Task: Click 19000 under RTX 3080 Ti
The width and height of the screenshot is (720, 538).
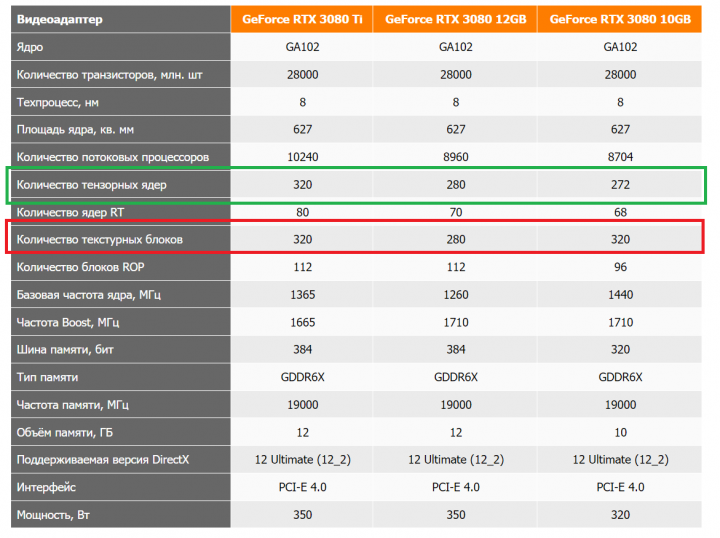Action: click(x=303, y=405)
